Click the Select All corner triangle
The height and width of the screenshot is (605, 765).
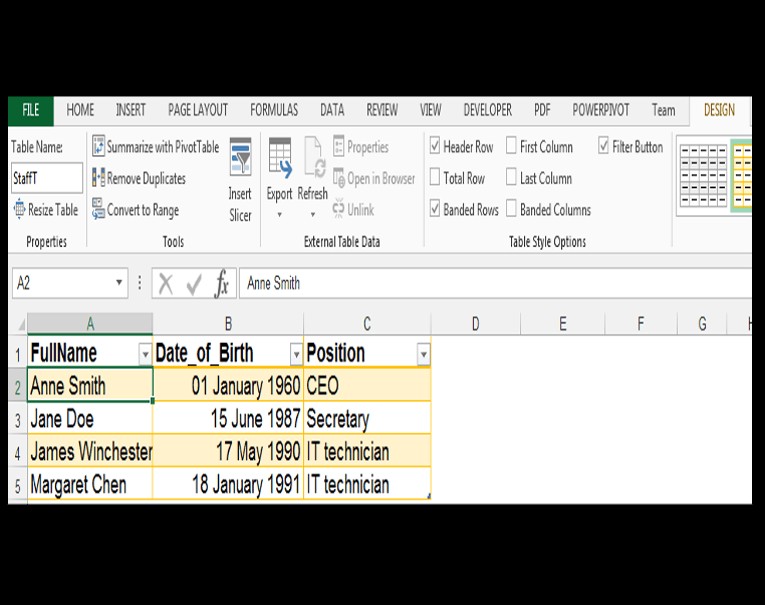click(x=20, y=325)
